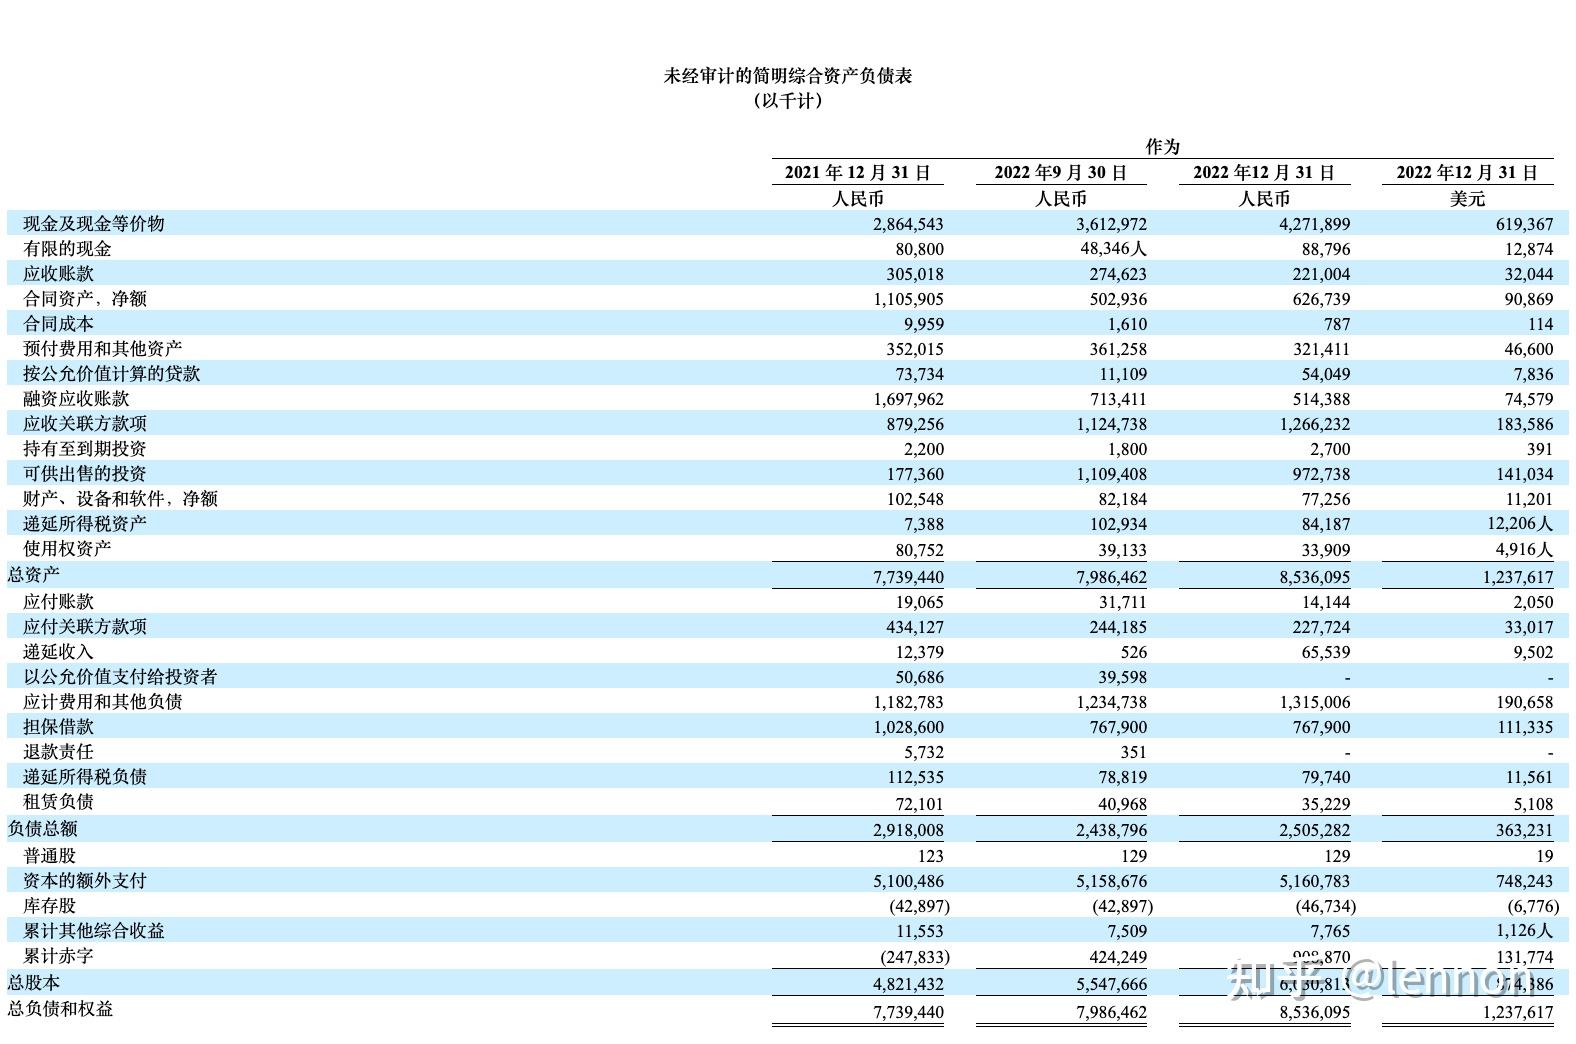Click row label 退款责任

click(58, 751)
